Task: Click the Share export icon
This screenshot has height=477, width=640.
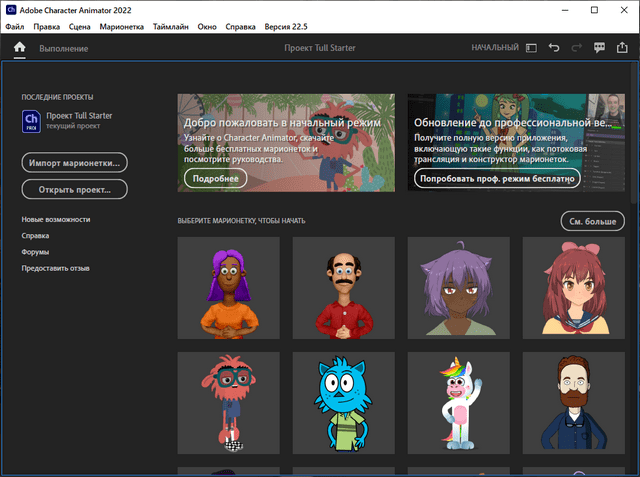Action: coord(623,47)
